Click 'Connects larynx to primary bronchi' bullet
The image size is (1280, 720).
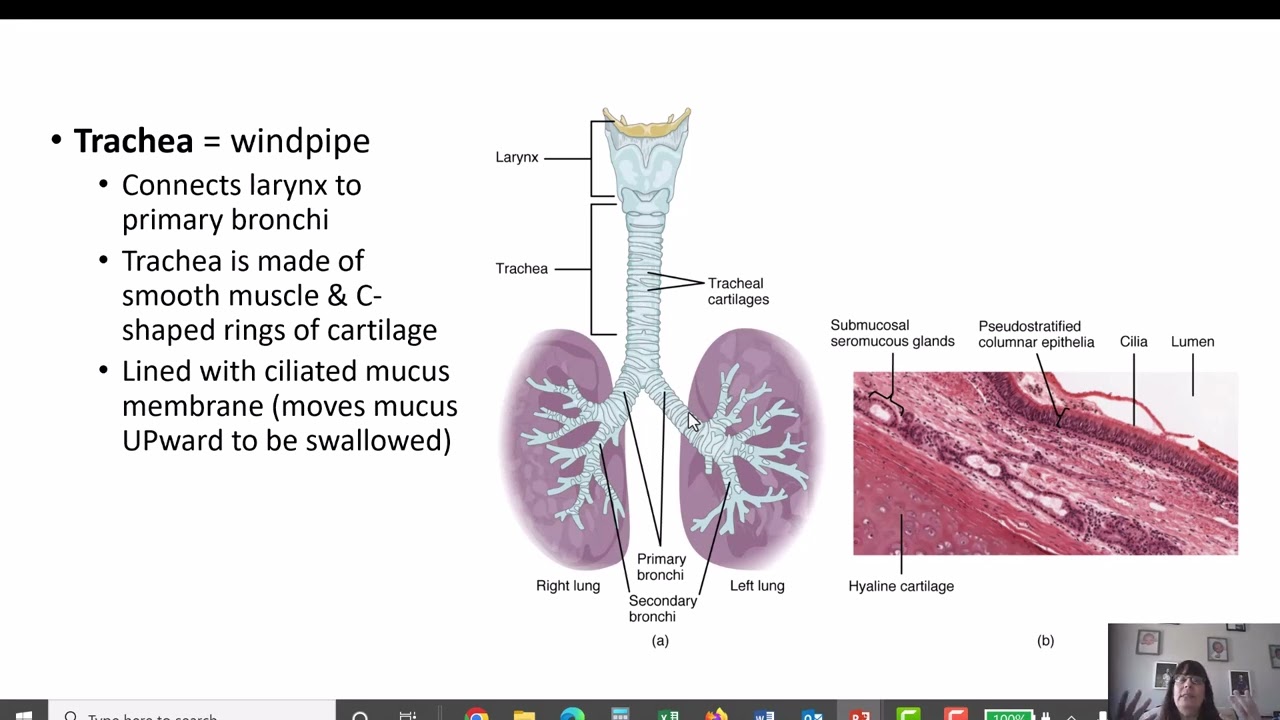coord(241,202)
